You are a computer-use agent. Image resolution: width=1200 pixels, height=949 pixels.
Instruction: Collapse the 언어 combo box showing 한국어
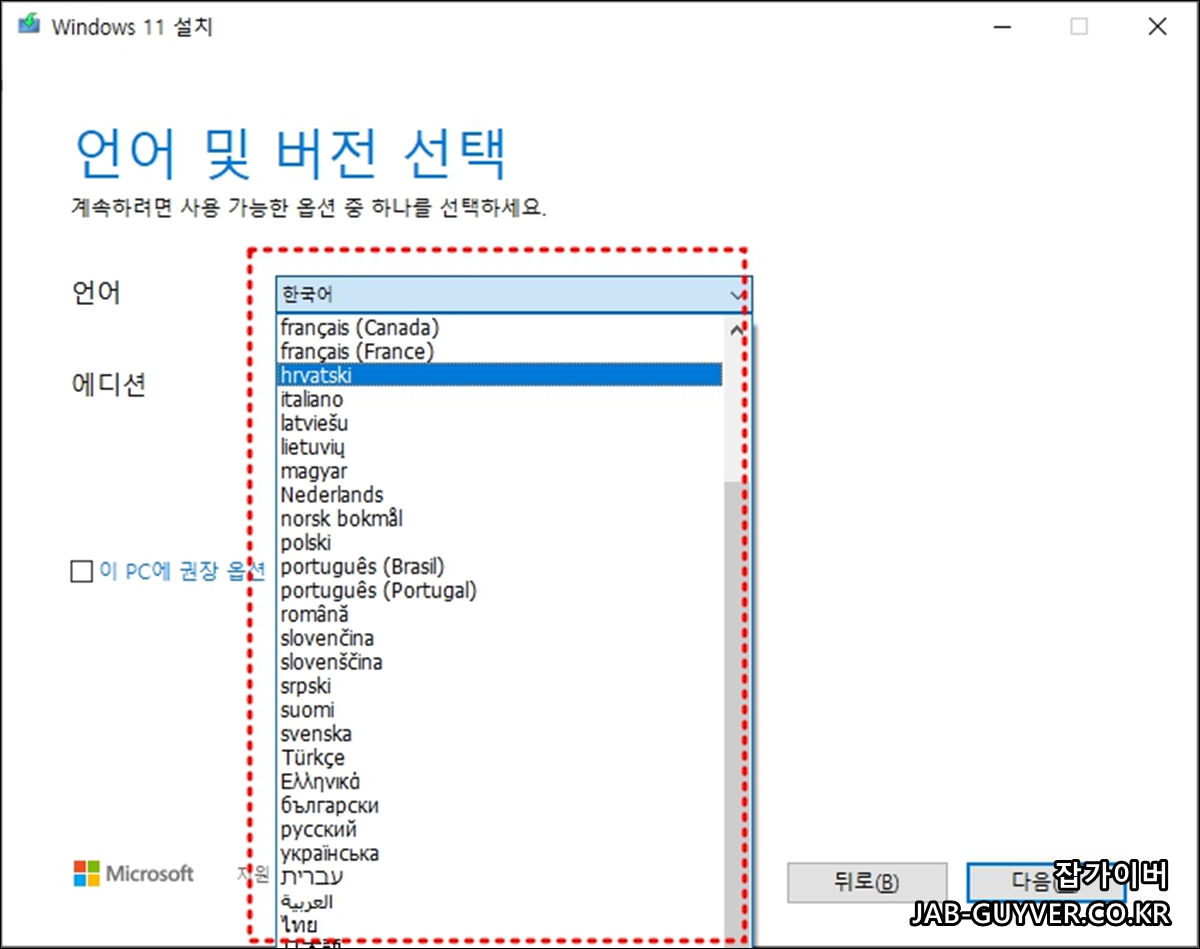coord(514,295)
